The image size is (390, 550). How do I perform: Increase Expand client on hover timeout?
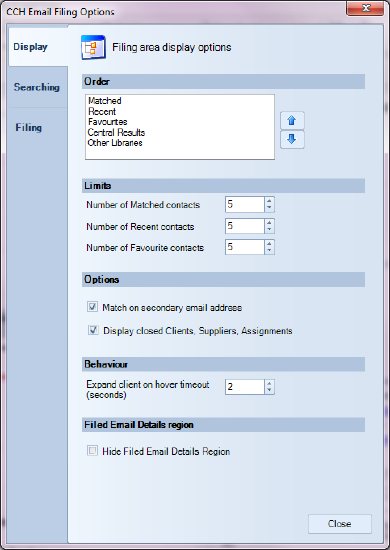point(269,383)
